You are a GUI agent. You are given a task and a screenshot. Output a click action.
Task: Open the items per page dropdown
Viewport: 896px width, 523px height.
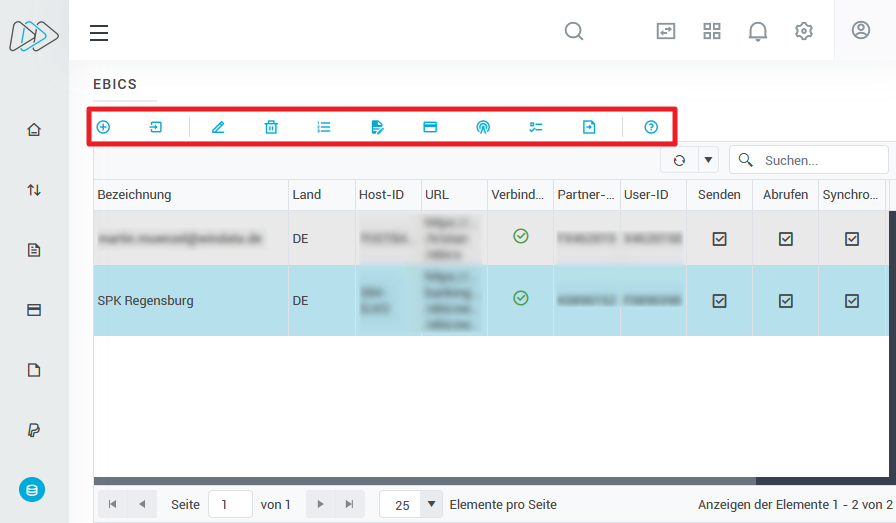tap(431, 505)
